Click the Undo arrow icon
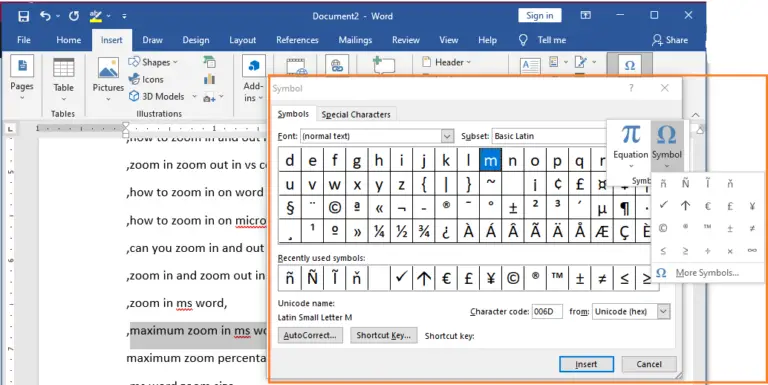This screenshot has width=768, height=385. pyautogui.click(x=45, y=16)
